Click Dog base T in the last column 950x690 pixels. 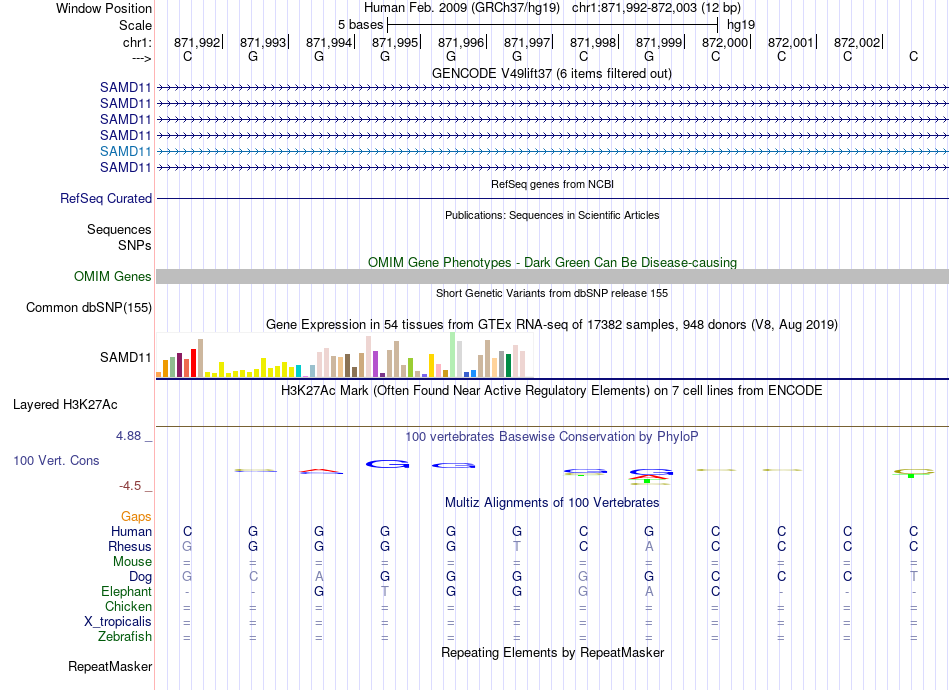(x=913, y=577)
